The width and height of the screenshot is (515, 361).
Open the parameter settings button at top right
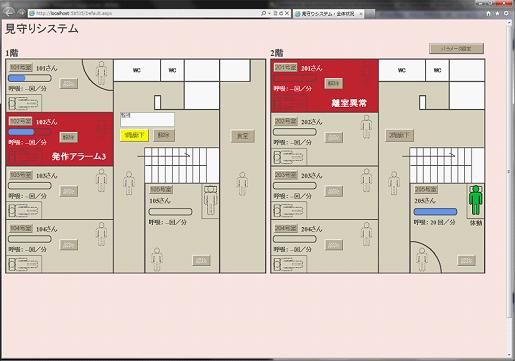(x=456, y=48)
